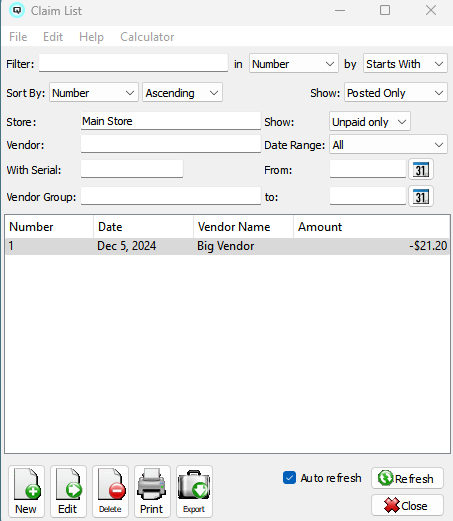453x521 pixels.
Task: Click the Delete claim icon
Action: [x=110, y=491]
